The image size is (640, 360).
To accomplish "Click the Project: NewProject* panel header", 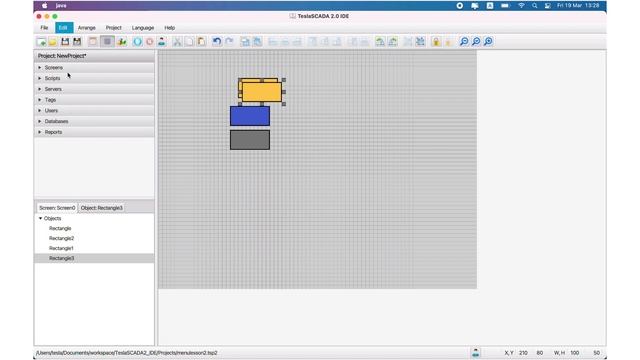I will tap(94, 56).
